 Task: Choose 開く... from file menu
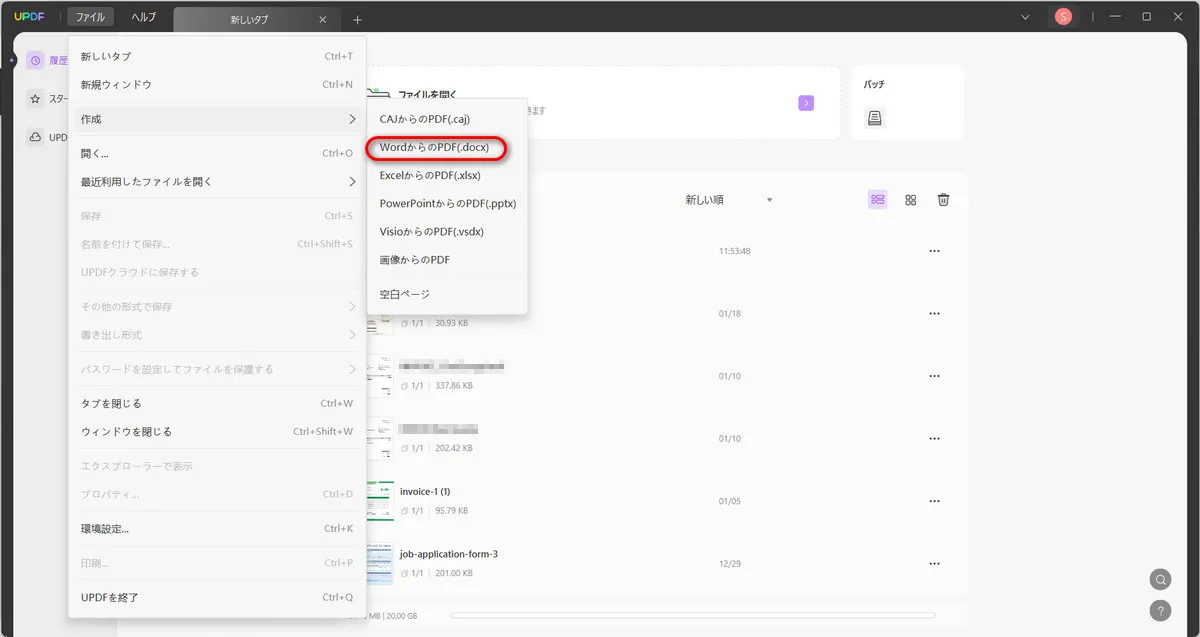(217, 154)
